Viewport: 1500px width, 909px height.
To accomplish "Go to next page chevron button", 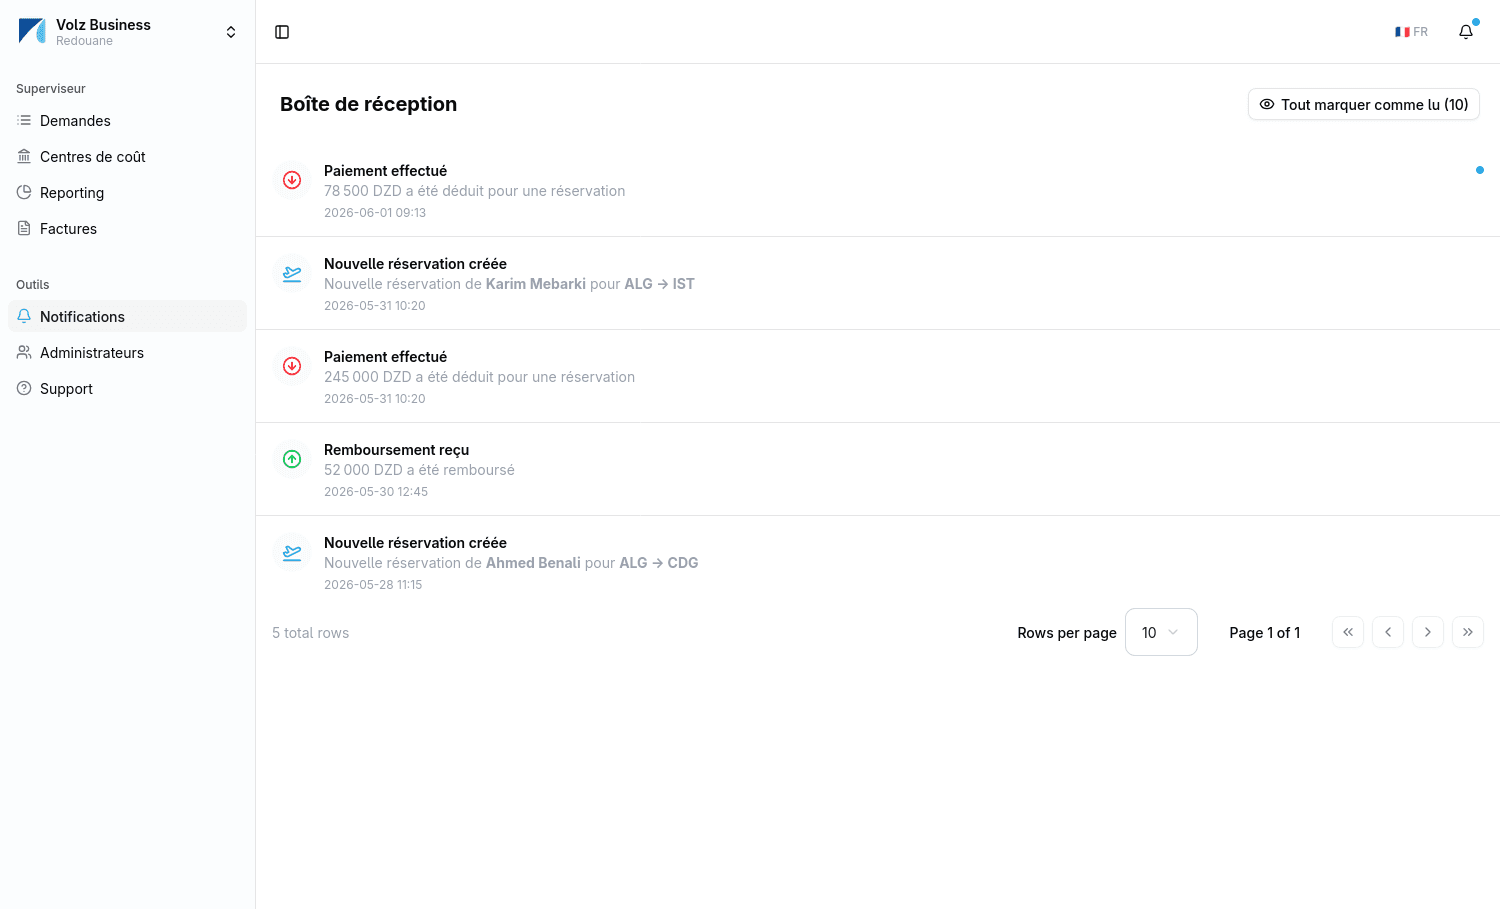I will coord(1428,632).
